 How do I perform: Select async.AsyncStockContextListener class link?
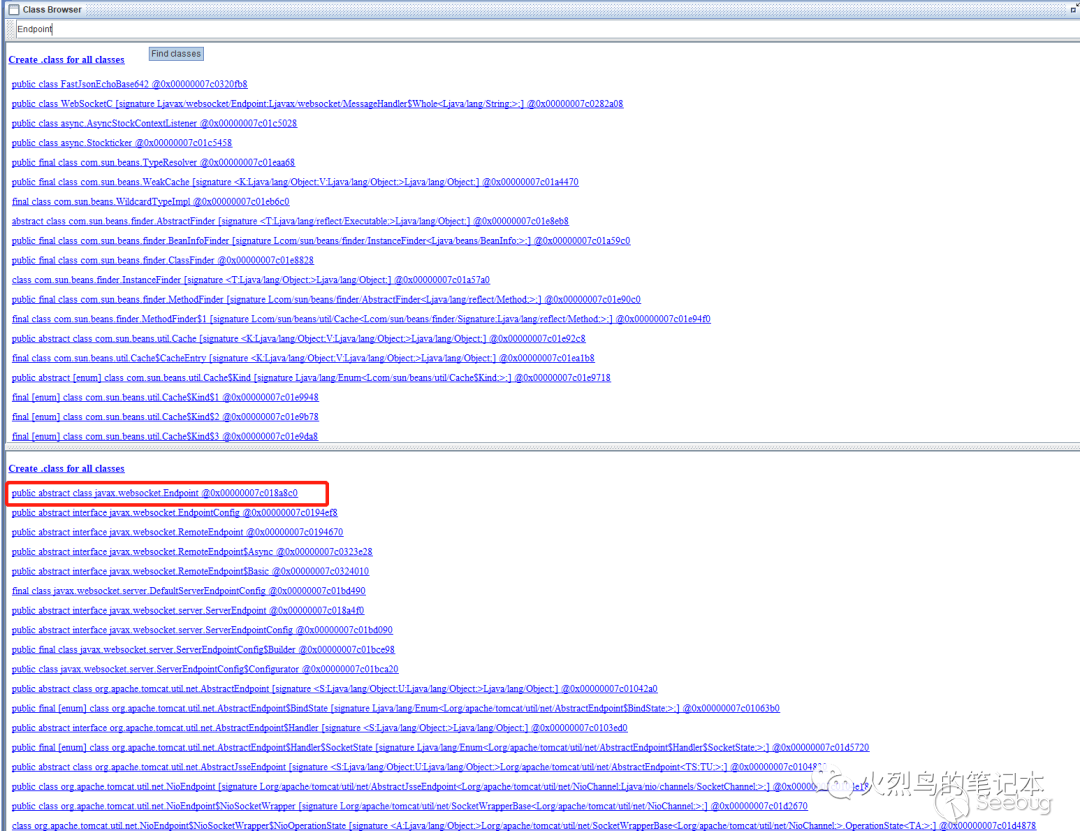(154, 123)
